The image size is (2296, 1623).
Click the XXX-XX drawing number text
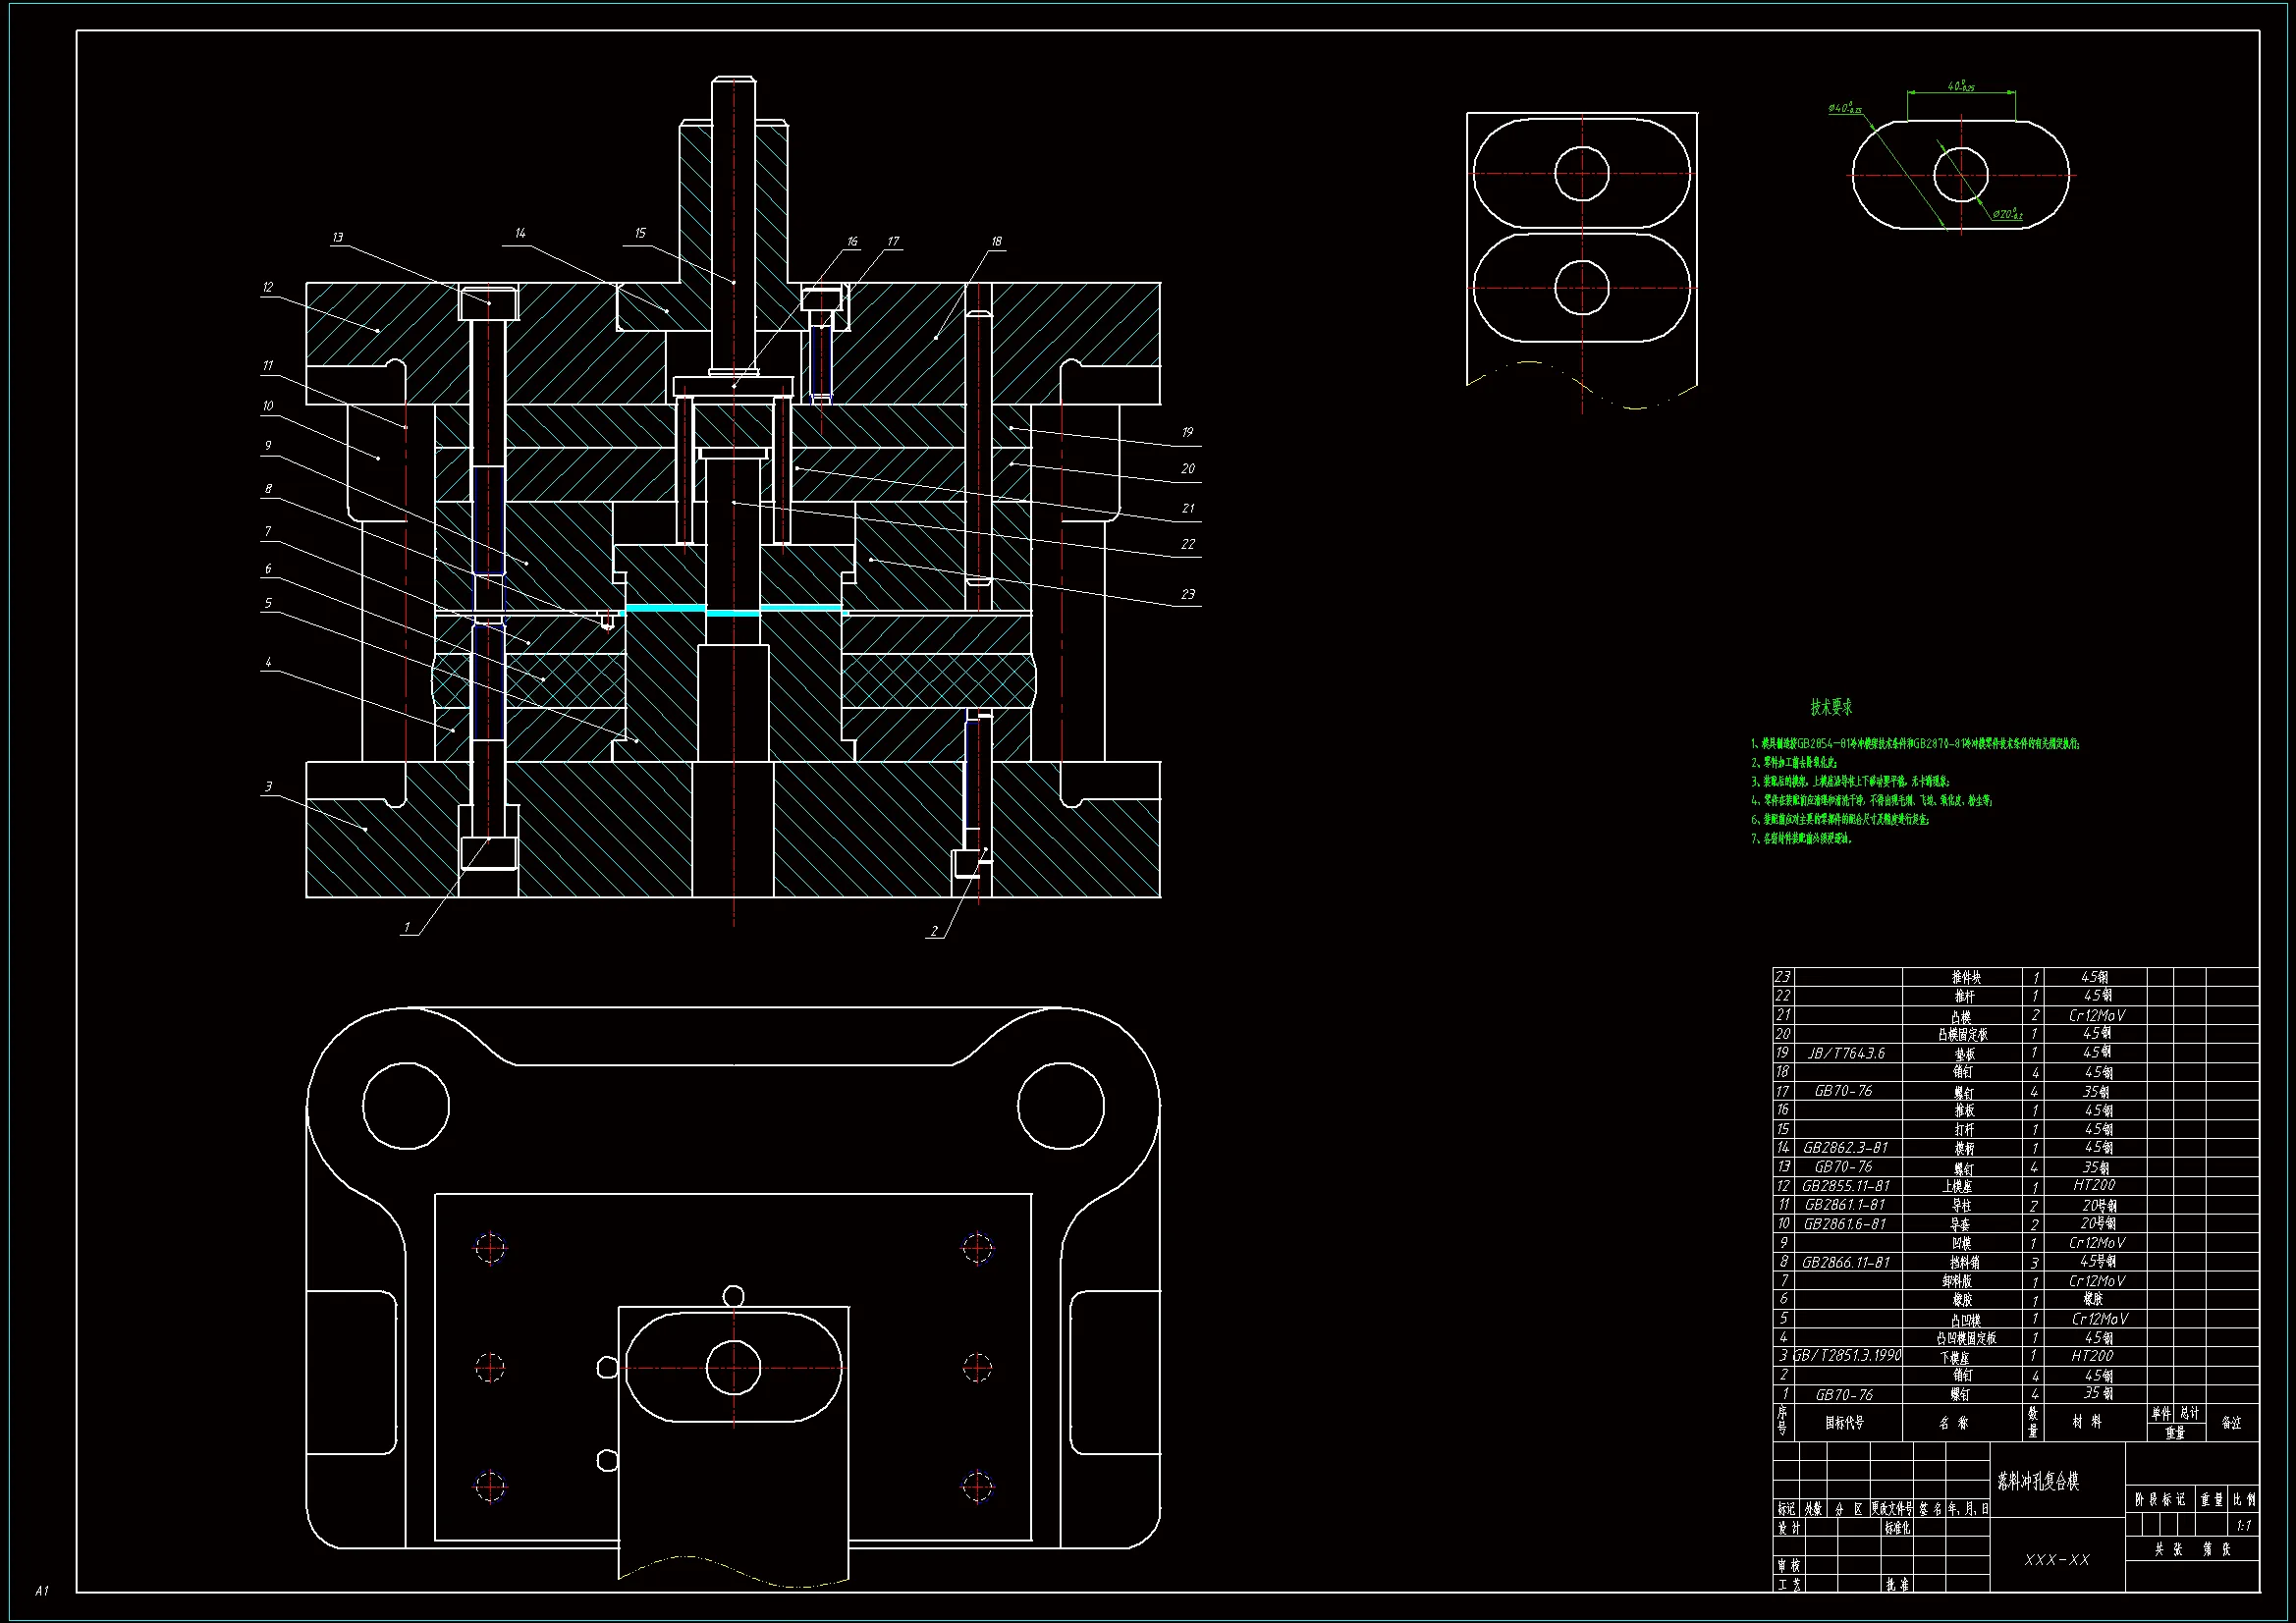(2056, 1560)
